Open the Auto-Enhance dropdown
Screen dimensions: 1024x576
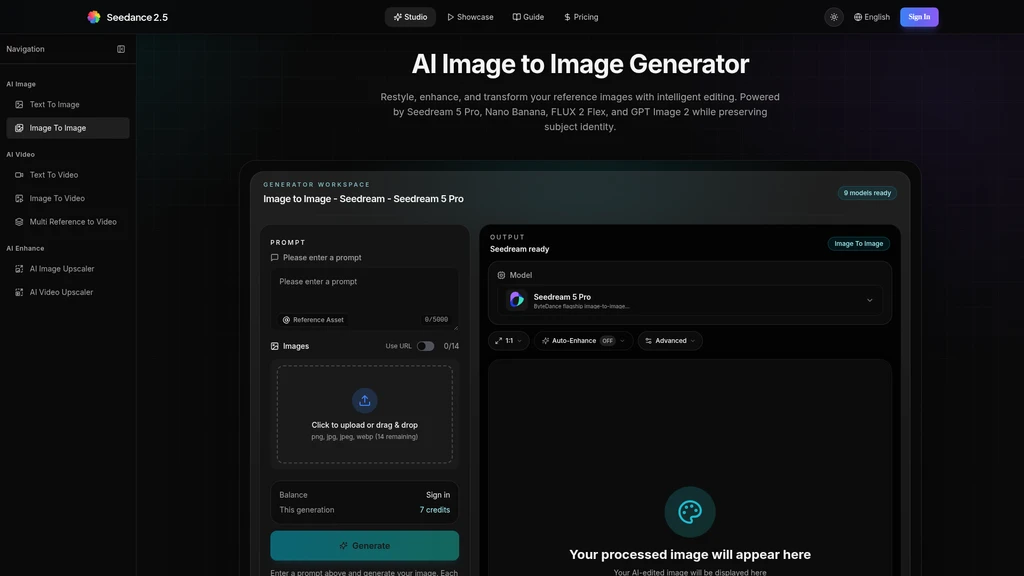coord(583,341)
